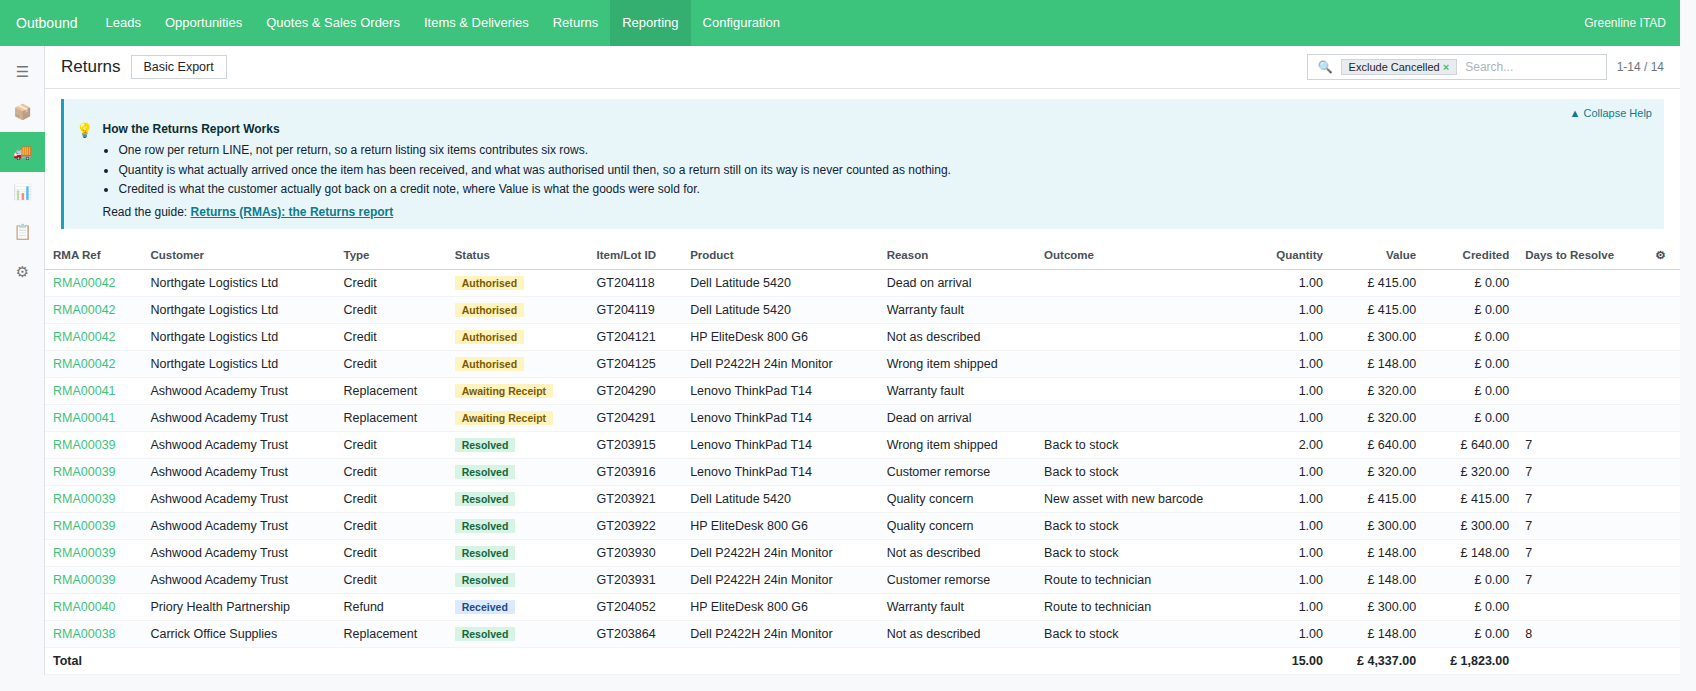This screenshot has width=1696, height=691.
Task: Click the 8 days to resolve cell
Action: pyautogui.click(x=1529, y=634)
